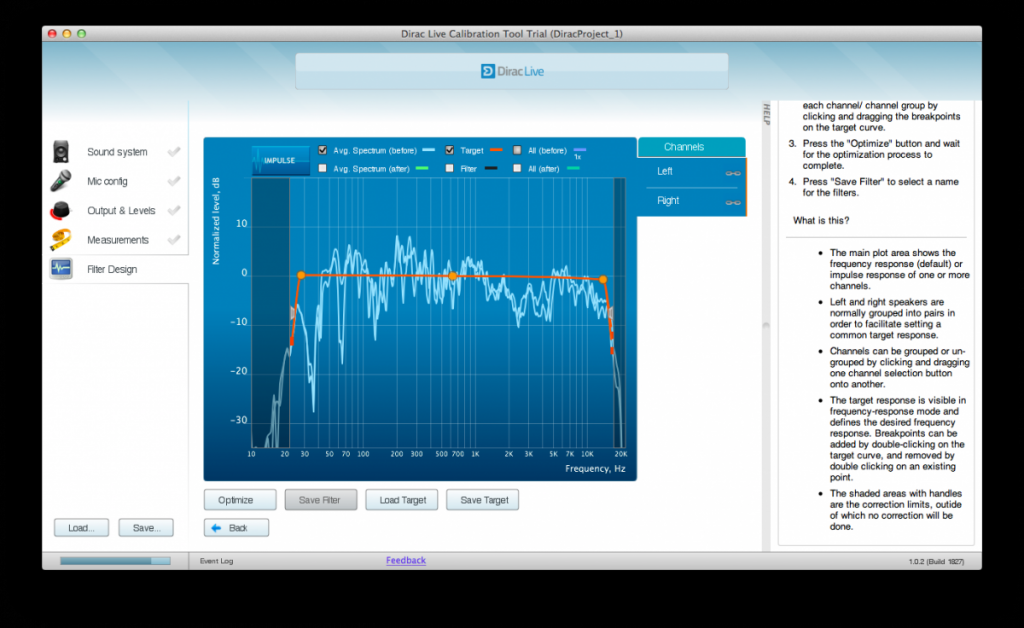The image size is (1024, 628).
Task: Open the Measurements step
Action: click(x=118, y=240)
